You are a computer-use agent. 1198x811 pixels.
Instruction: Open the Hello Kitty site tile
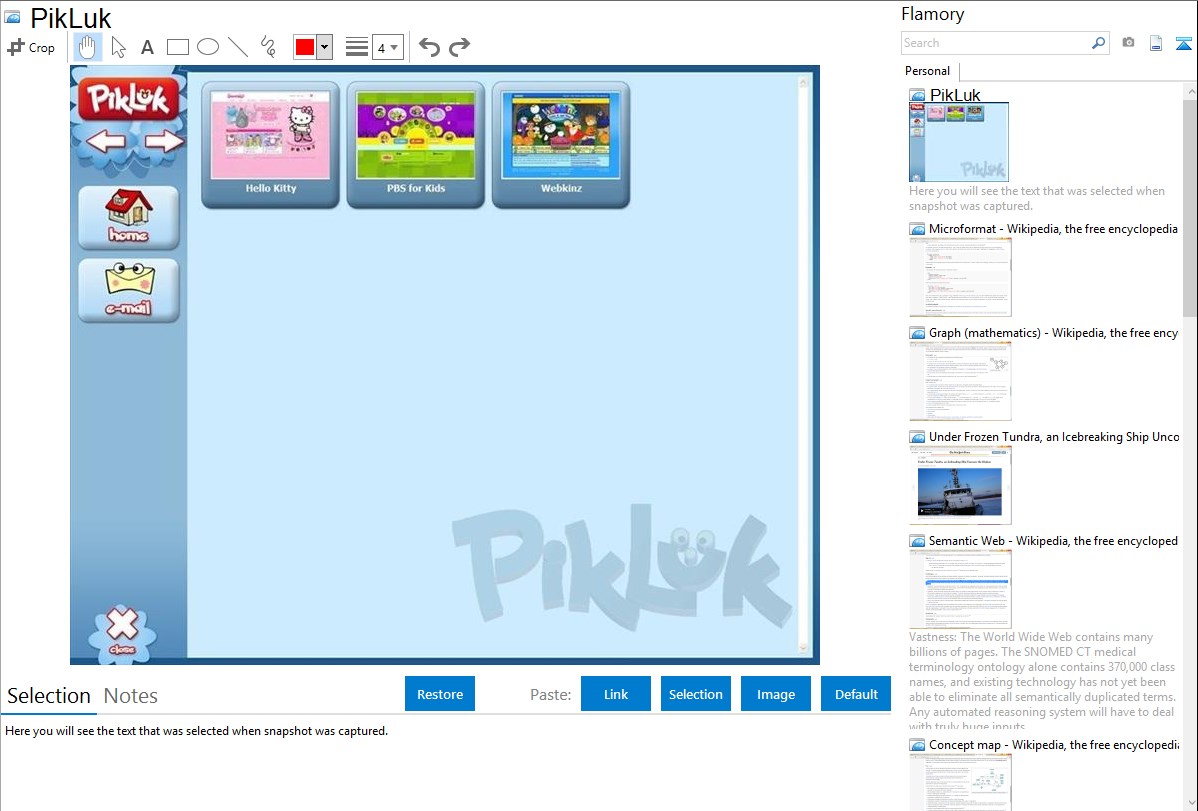coord(270,144)
